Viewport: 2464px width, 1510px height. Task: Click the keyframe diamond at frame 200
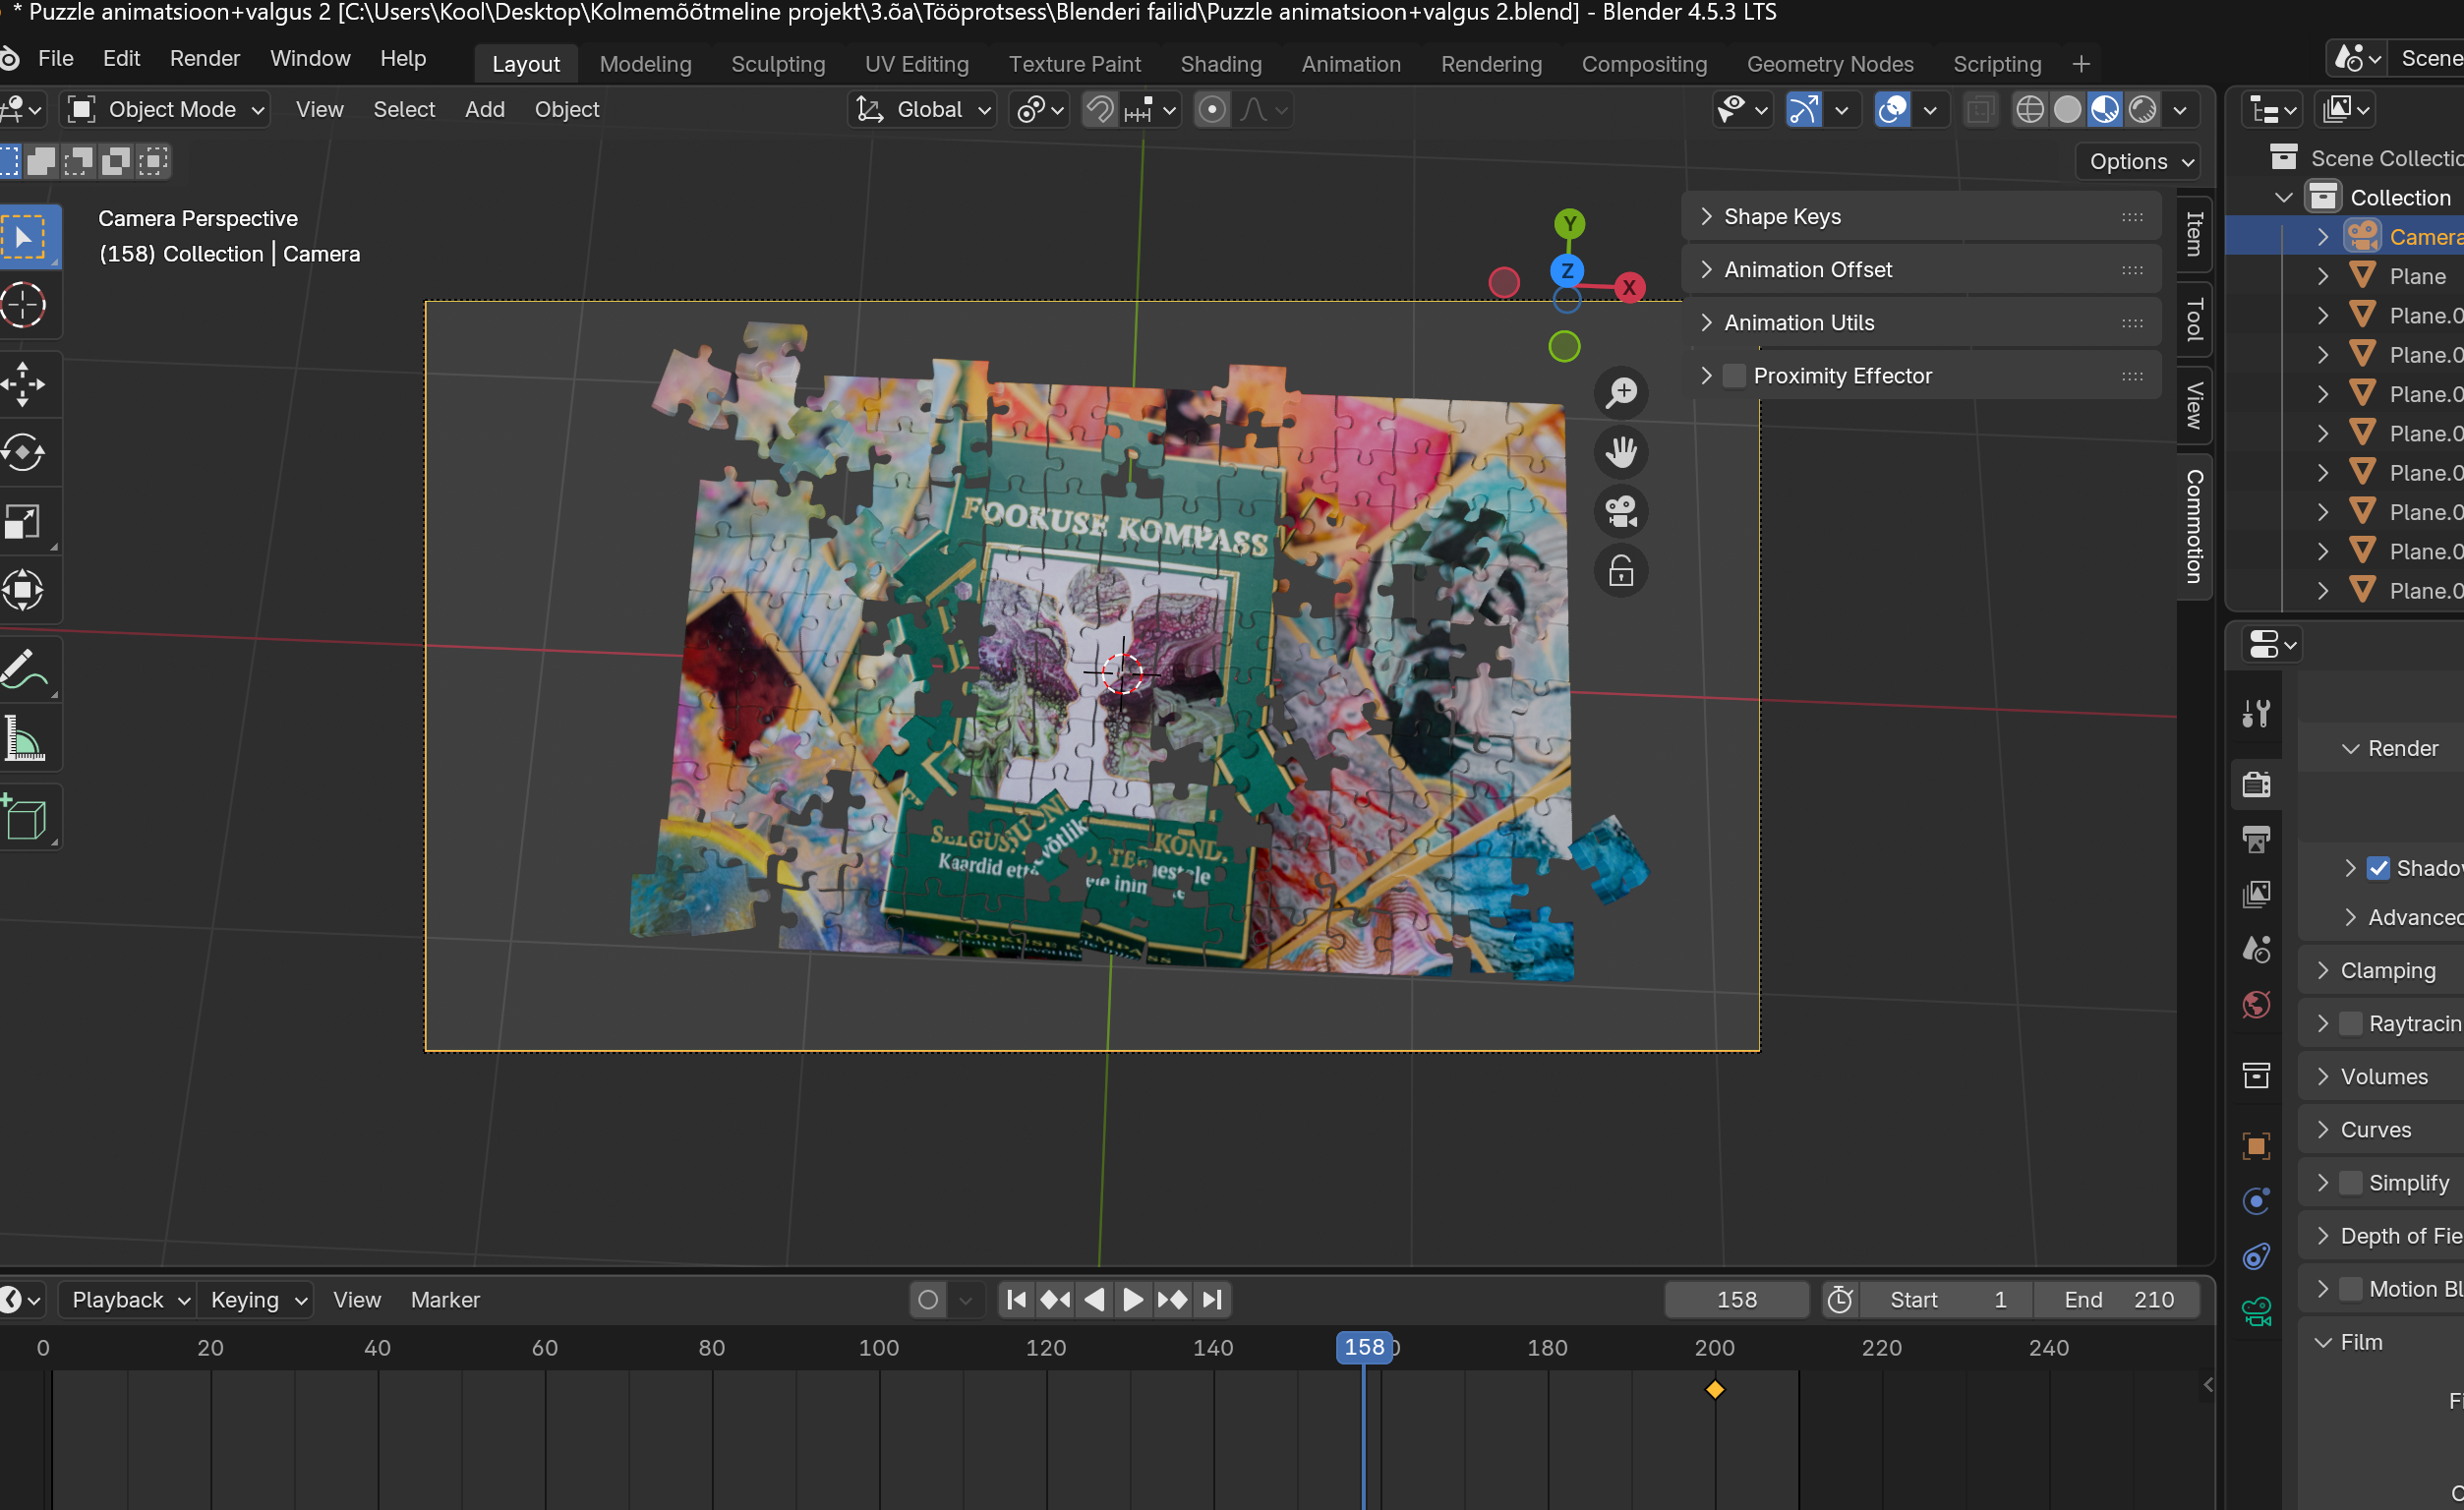pos(1715,1389)
